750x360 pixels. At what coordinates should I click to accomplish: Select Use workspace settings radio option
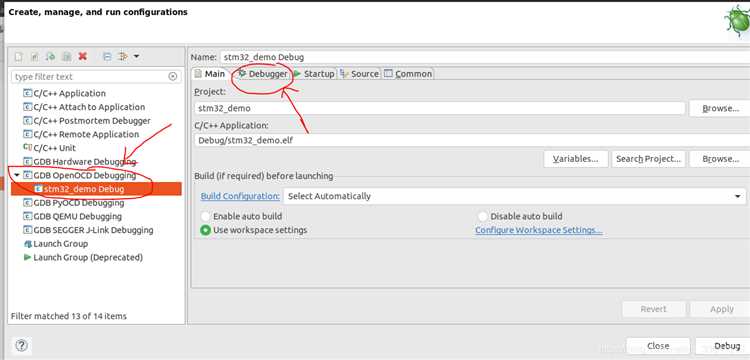(x=254, y=230)
